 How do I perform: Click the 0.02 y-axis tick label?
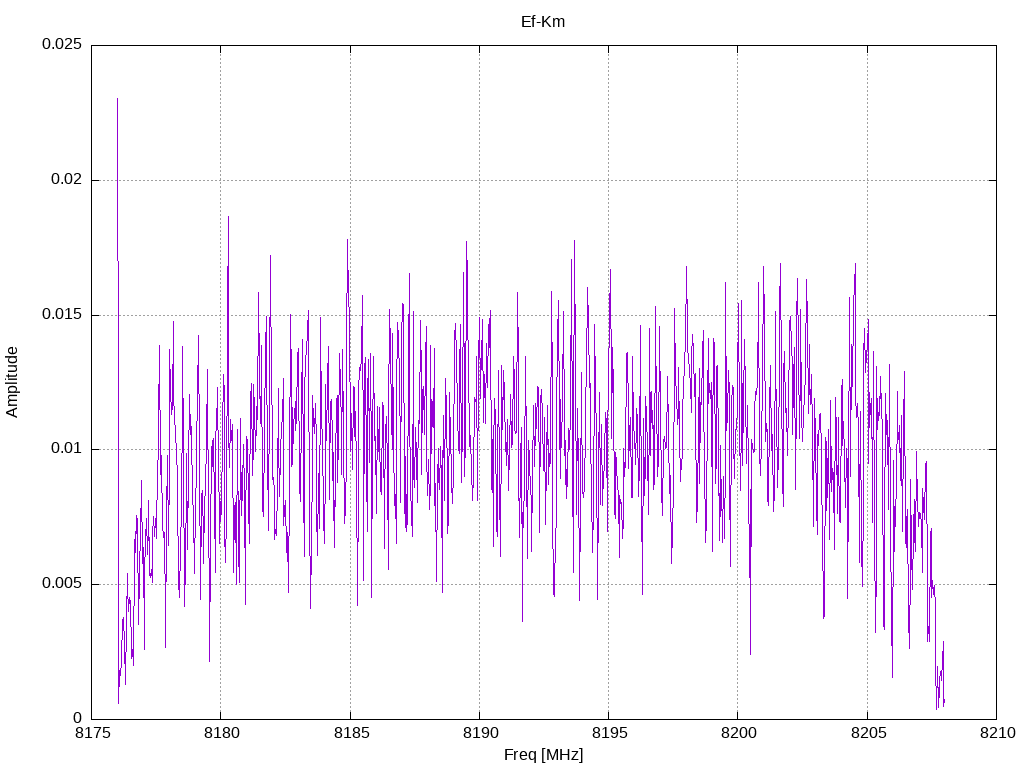click(x=67, y=180)
